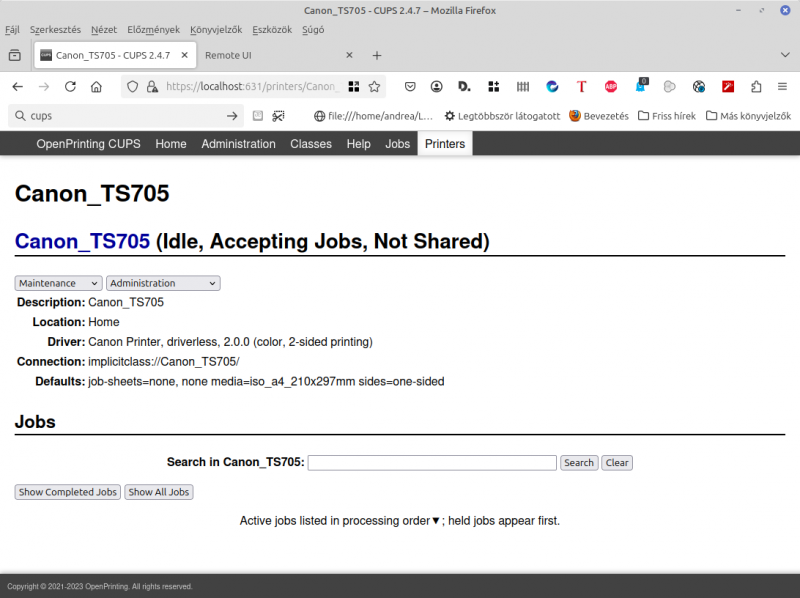Screen dimensions: 800x598
Task: Select the Canon_TS705 - CUPS 2.4.7 tab
Action: [x=113, y=55]
